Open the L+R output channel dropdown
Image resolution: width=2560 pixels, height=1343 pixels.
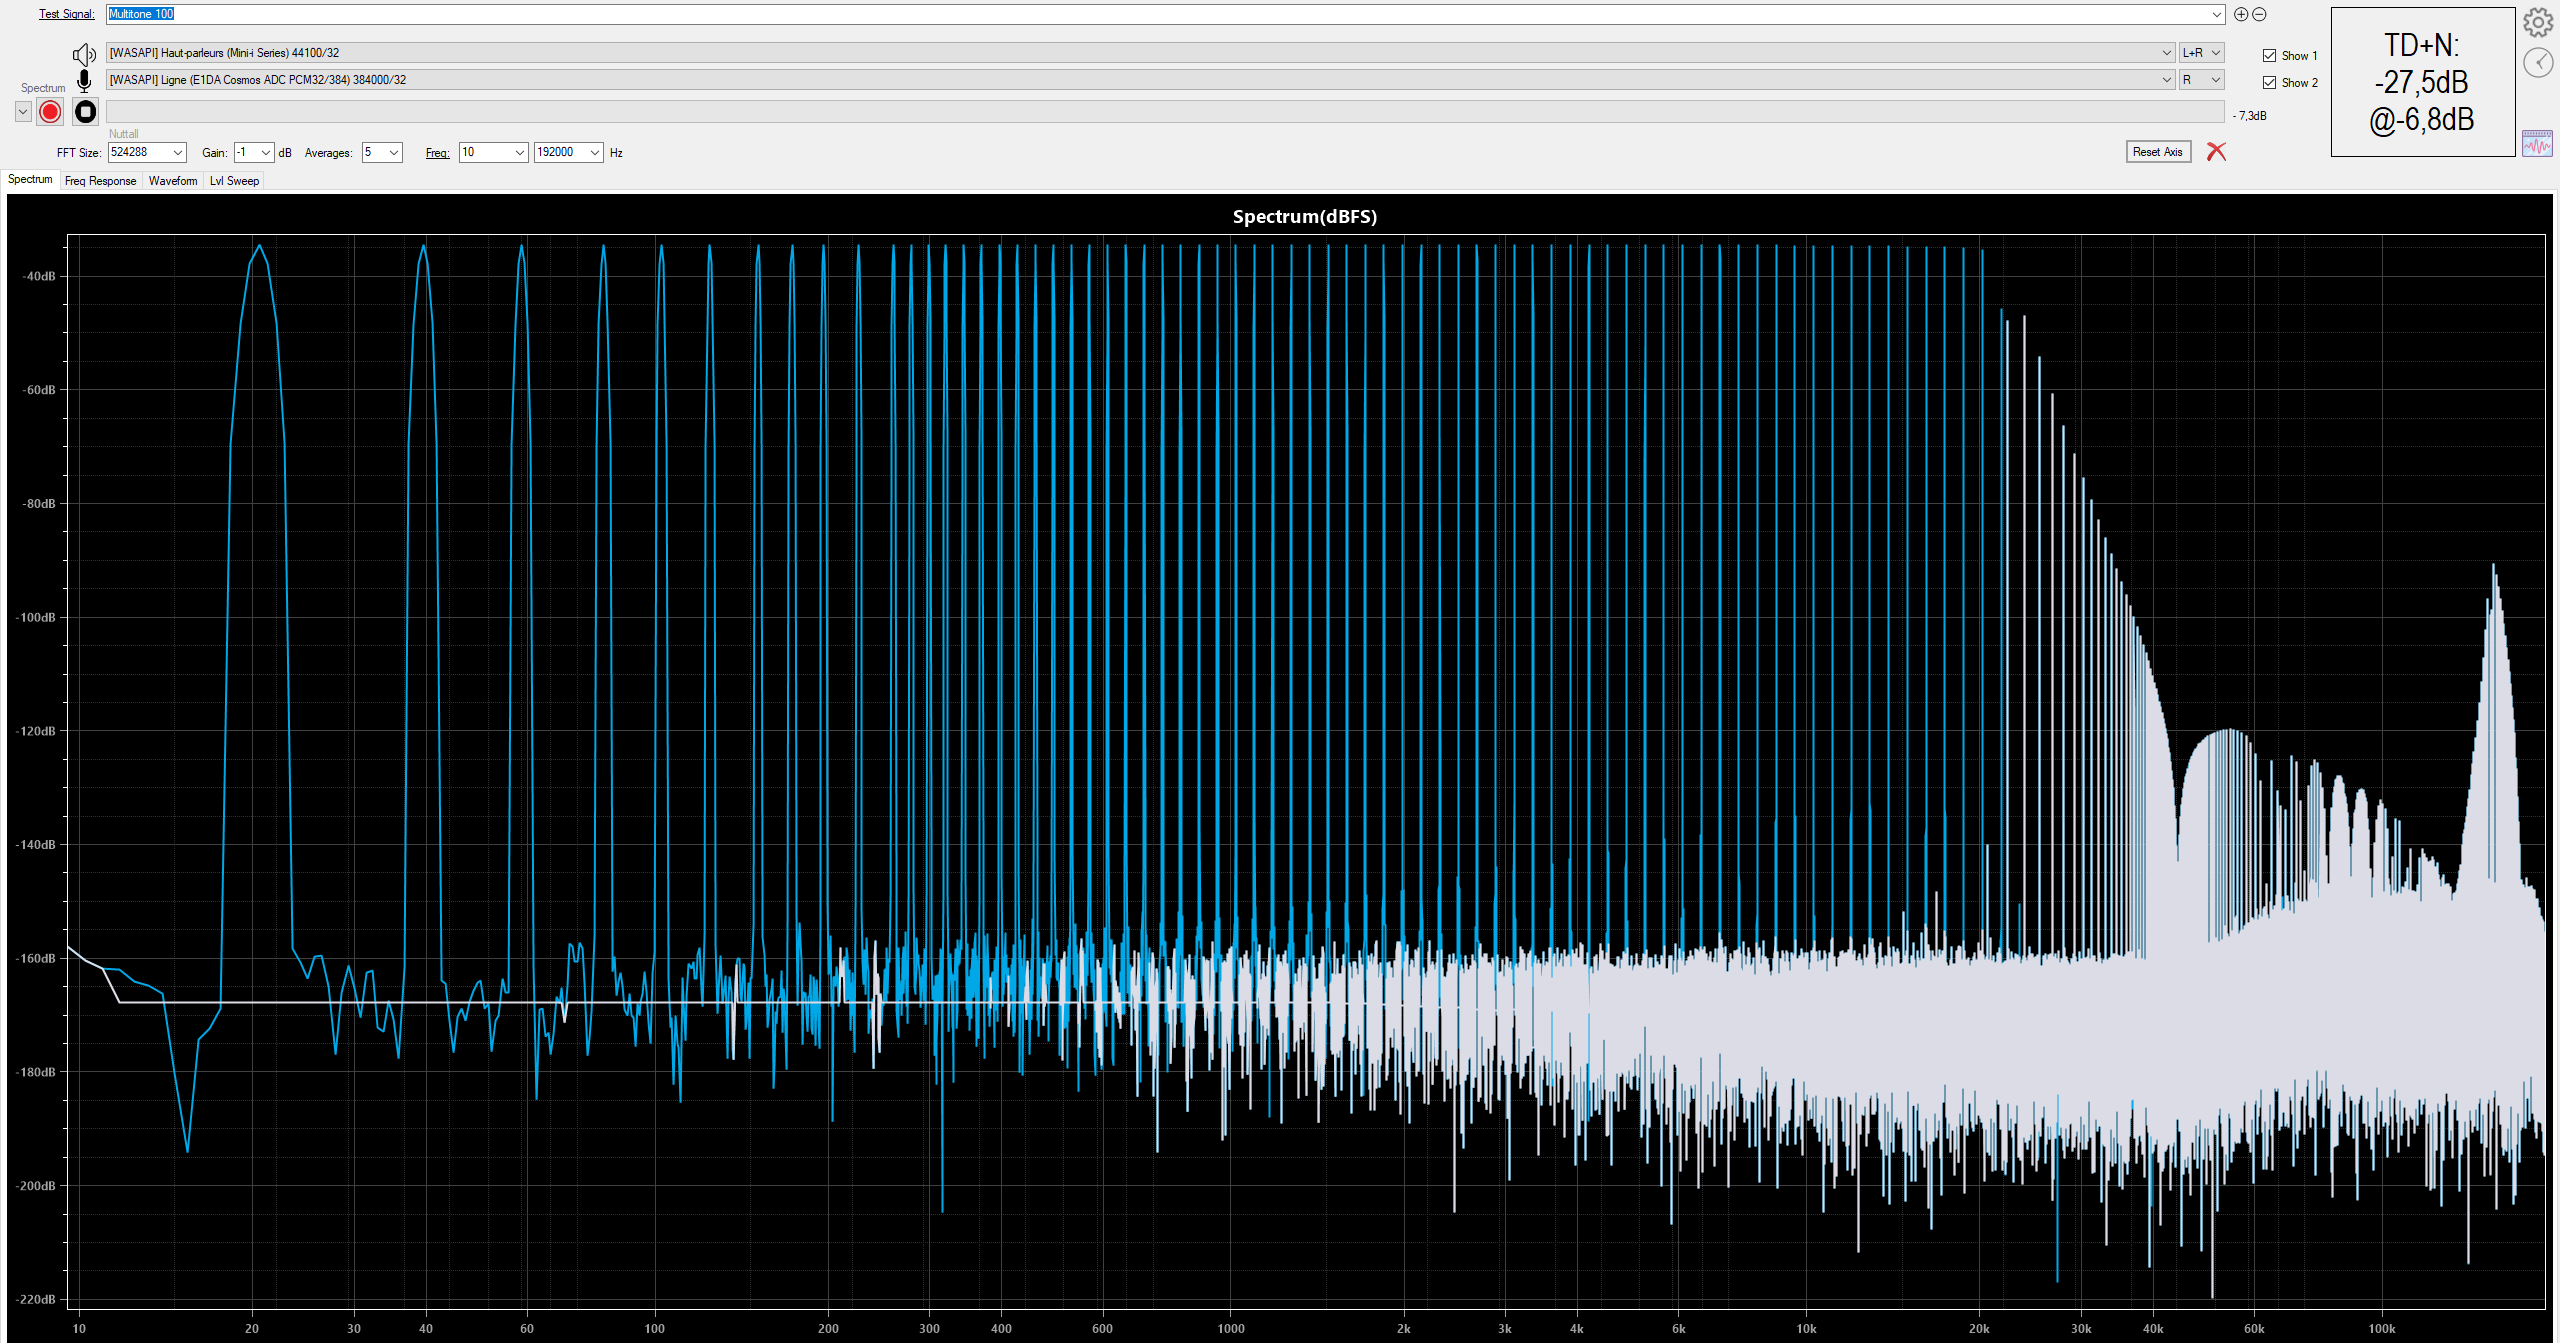tap(2201, 53)
